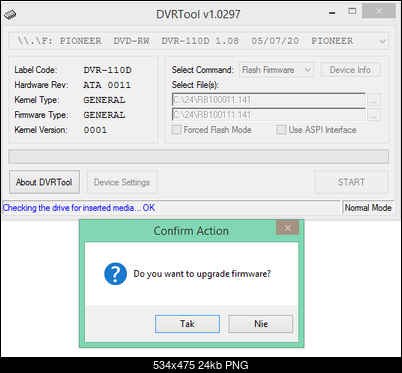The height and width of the screenshot is (373, 402).
Task: Click the START button
Action: click(x=351, y=182)
